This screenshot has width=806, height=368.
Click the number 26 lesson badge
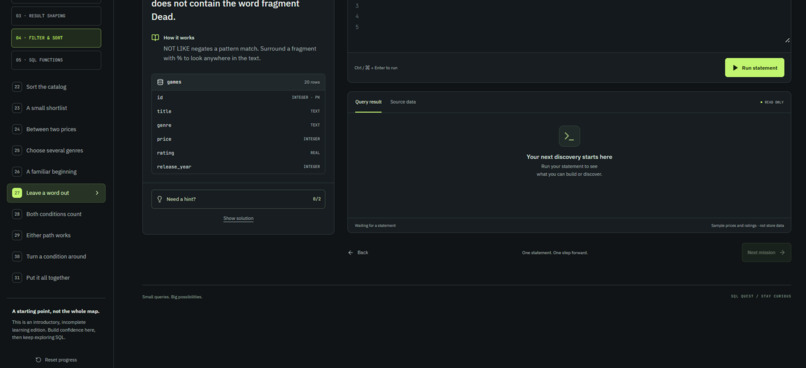point(17,172)
